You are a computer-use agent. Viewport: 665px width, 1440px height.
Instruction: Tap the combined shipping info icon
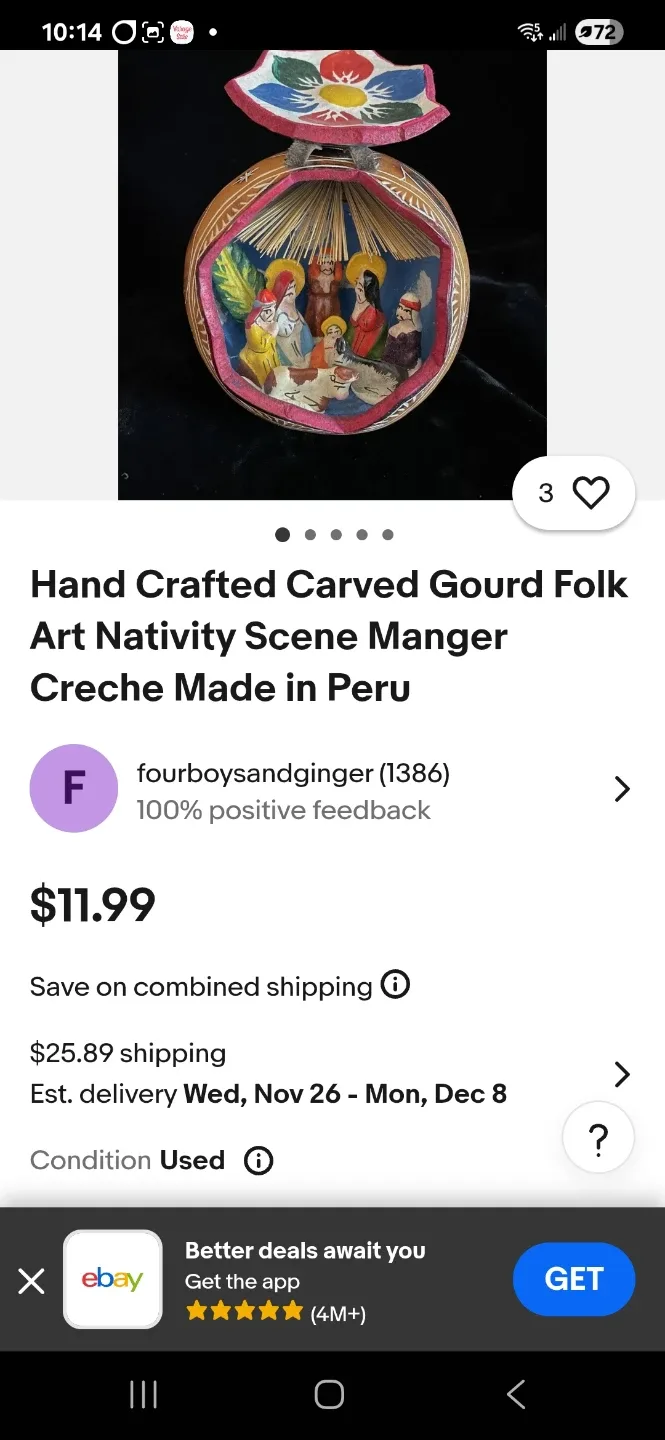pyautogui.click(x=396, y=985)
